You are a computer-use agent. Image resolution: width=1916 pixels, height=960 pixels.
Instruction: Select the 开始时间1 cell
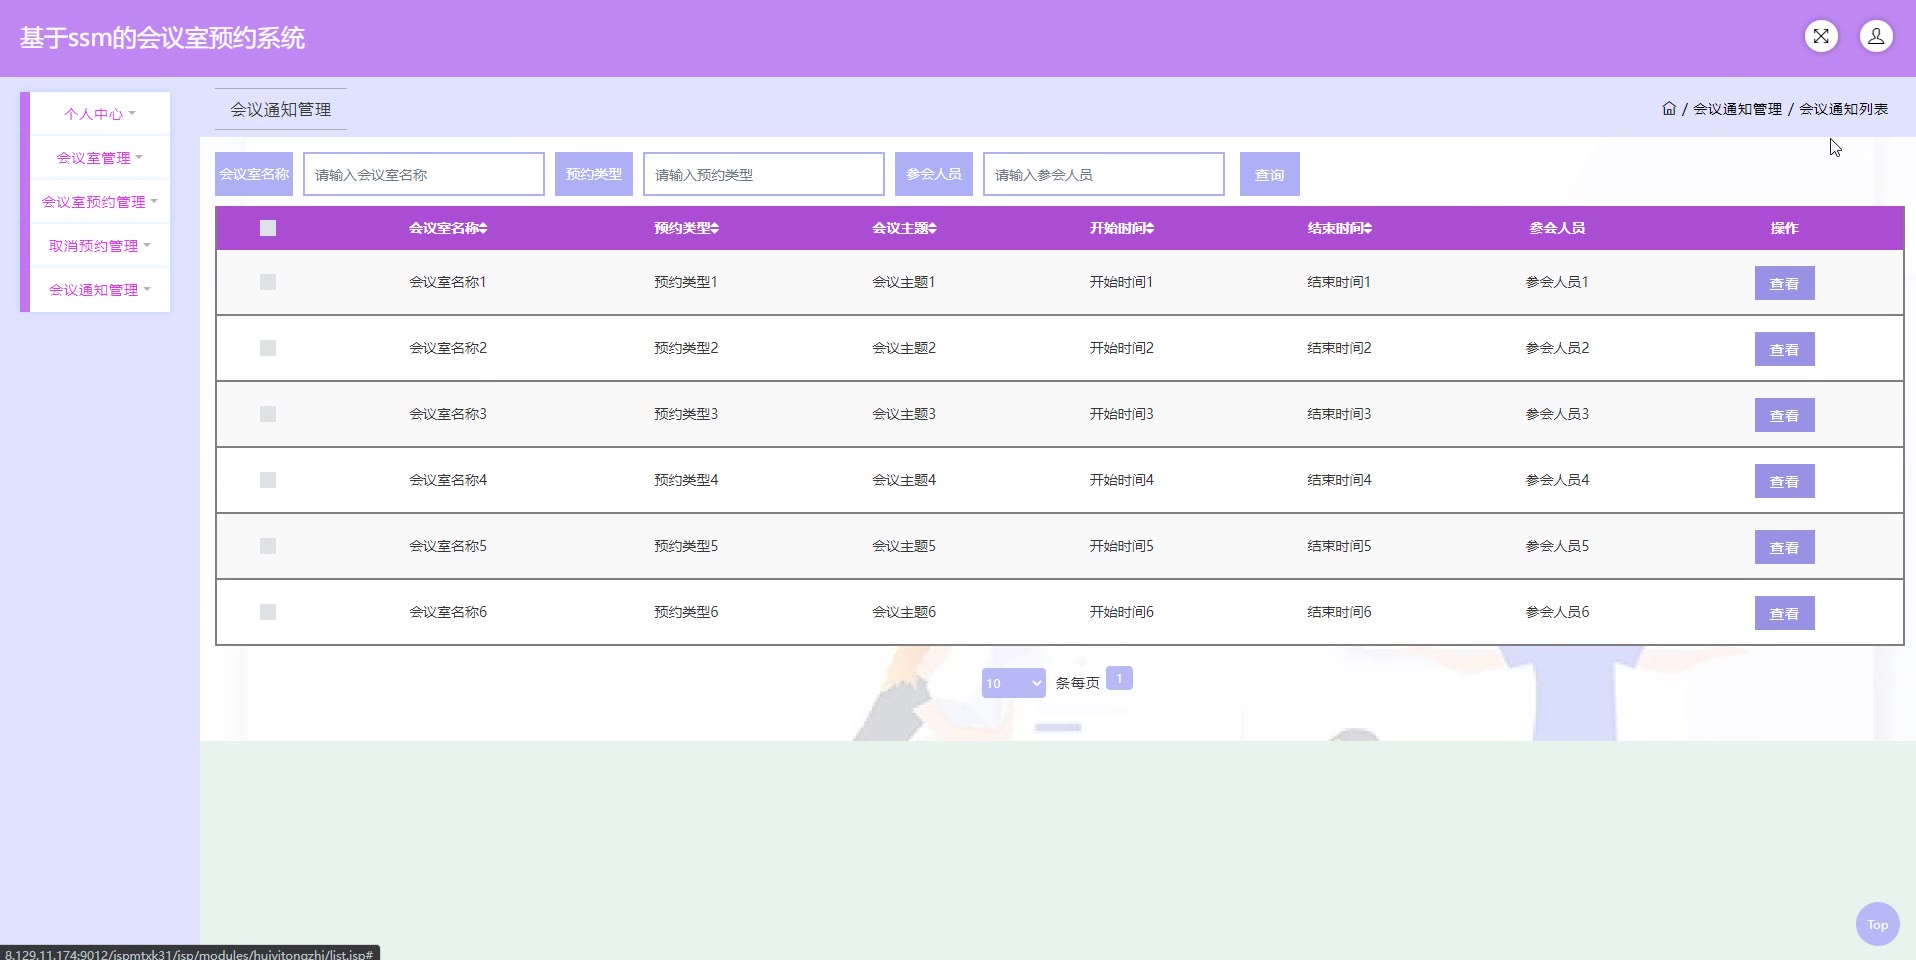coord(1122,282)
